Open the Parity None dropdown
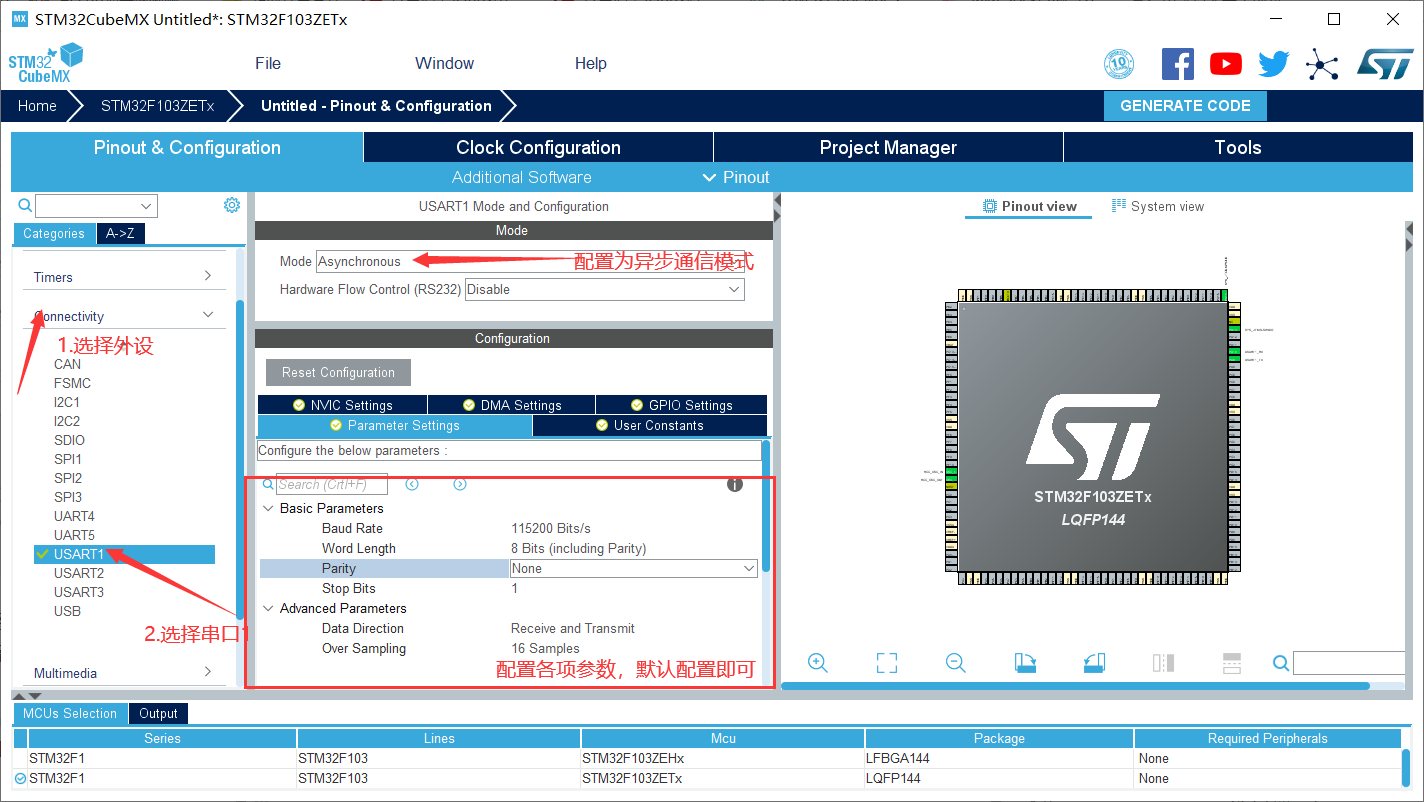1424x802 pixels. click(634, 568)
